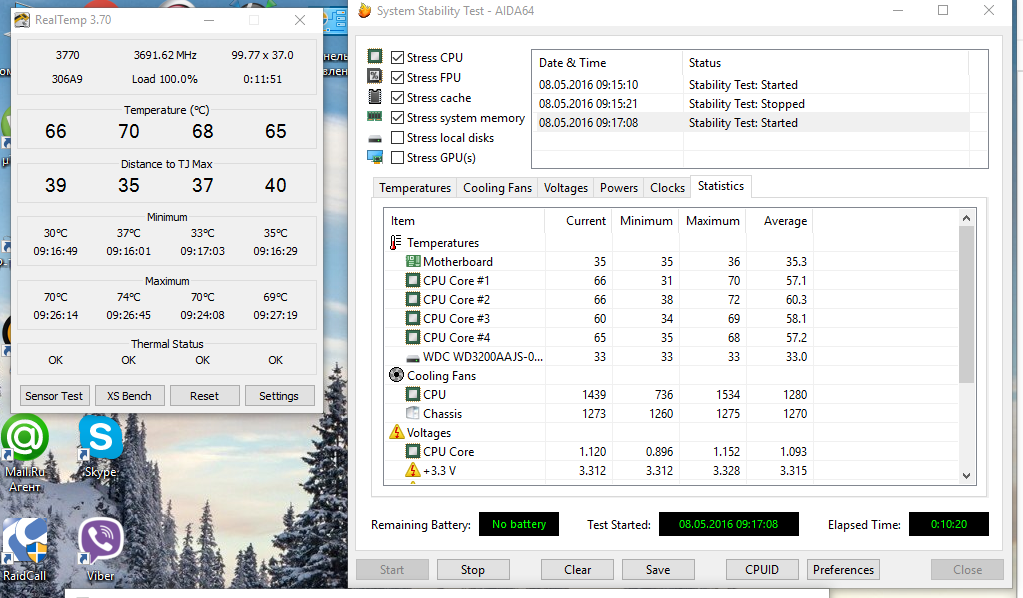Viewport: 1023px width, 598px height.
Task: Run XS Bench in RealTemp
Action: (x=129, y=396)
